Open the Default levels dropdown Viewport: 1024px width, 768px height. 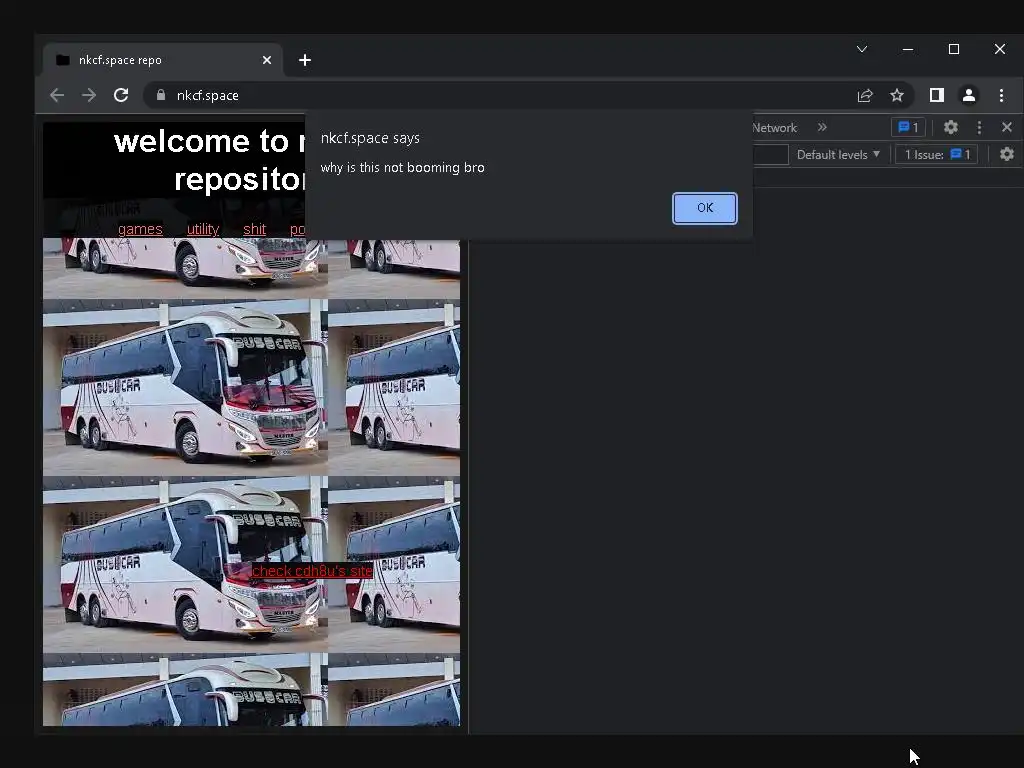click(839, 155)
